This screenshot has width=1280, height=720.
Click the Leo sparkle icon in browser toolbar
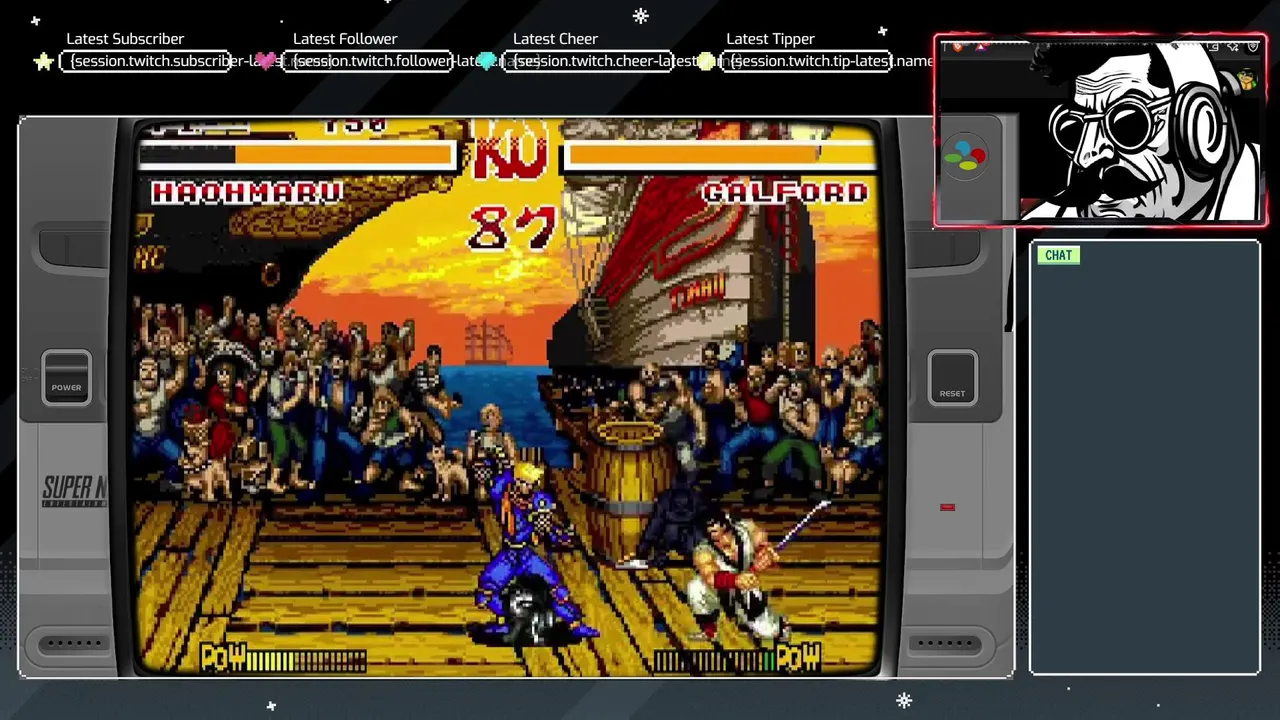tap(1233, 47)
